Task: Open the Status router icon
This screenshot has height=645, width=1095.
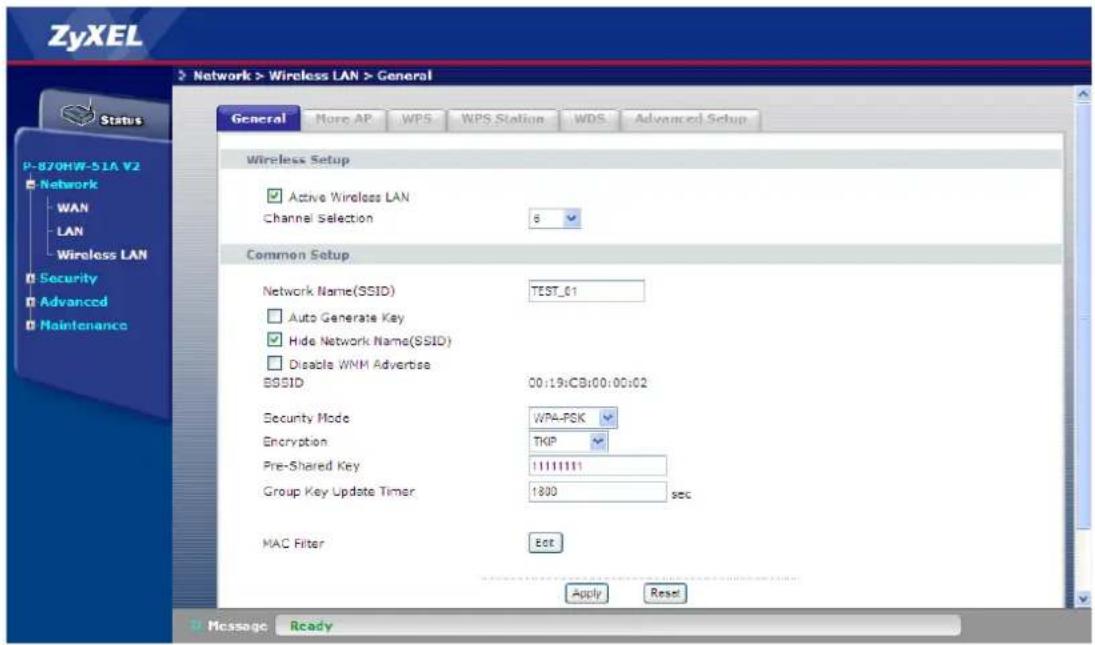Action: coord(78,114)
